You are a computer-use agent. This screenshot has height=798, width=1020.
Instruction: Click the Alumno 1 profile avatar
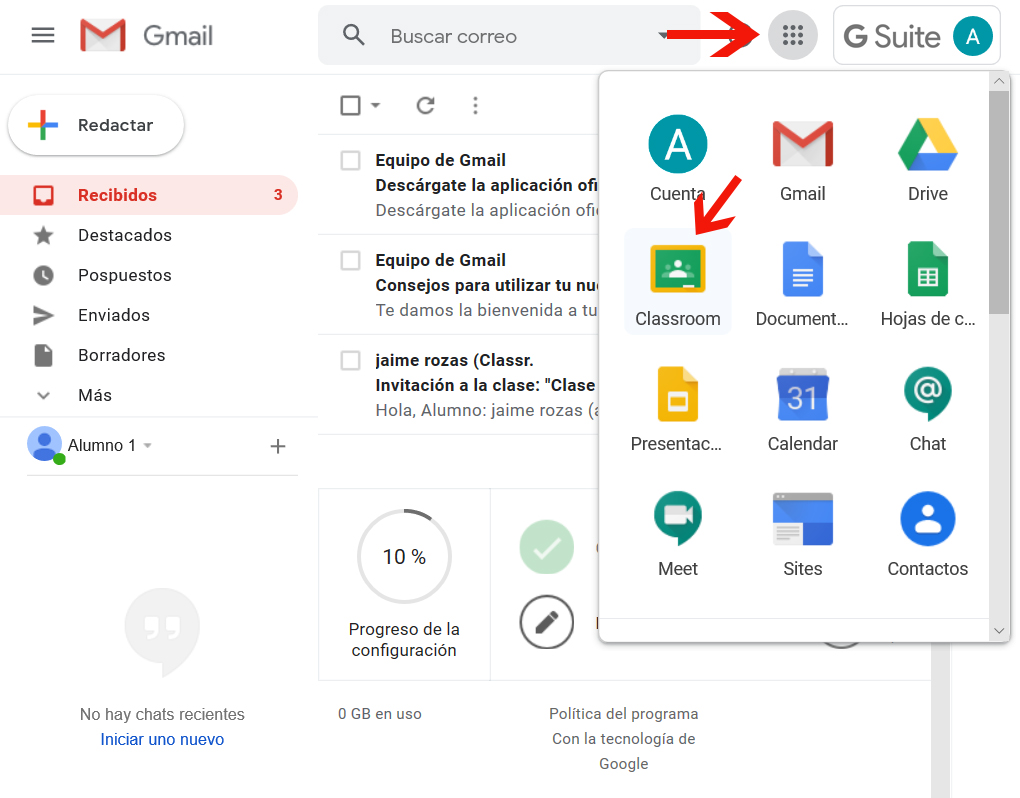click(x=44, y=444)
